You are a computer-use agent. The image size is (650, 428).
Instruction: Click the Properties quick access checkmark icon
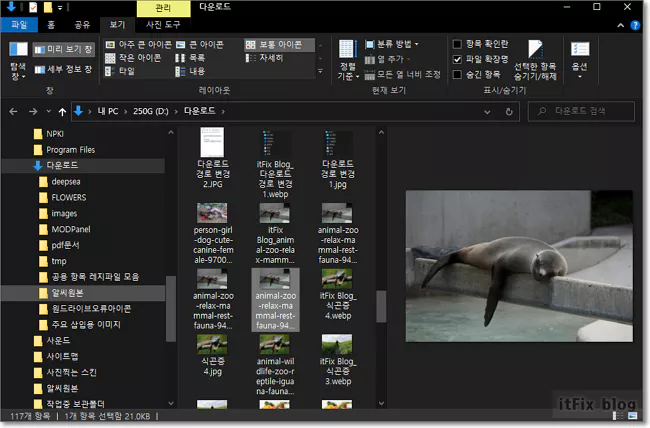[x=33, y=7]
